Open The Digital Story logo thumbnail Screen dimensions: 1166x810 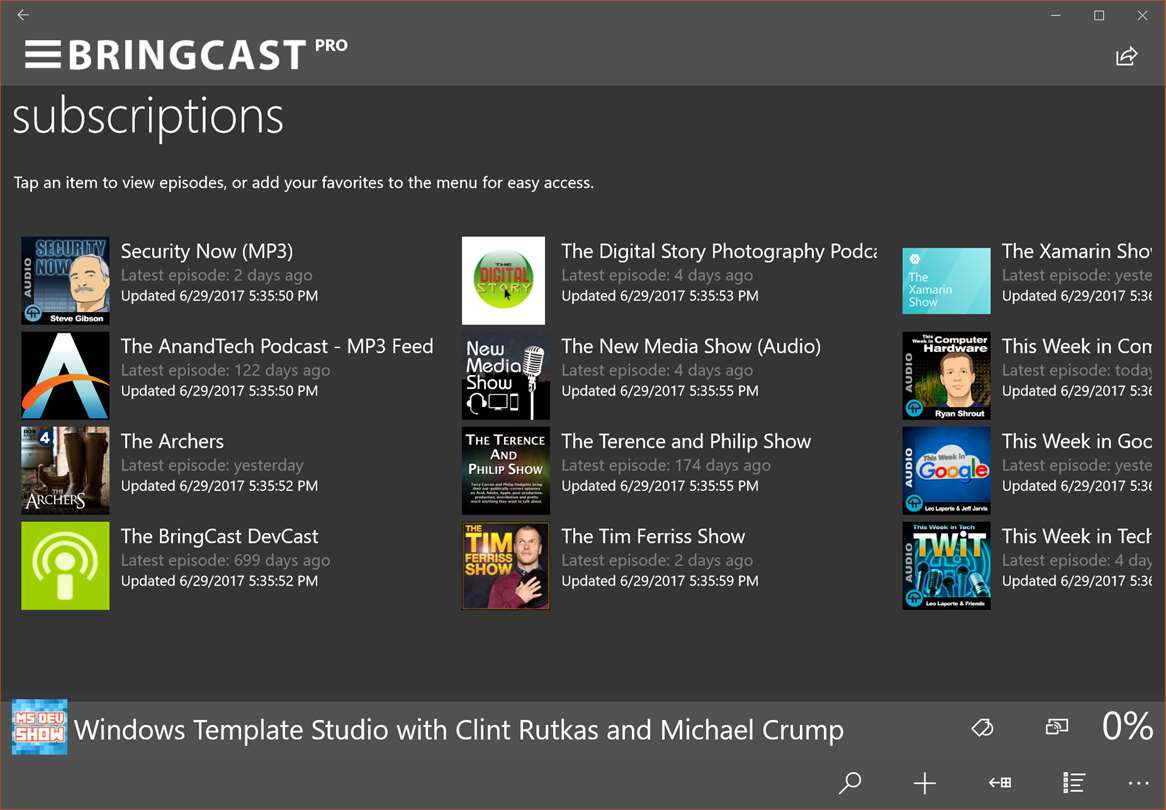pos(503,280)
